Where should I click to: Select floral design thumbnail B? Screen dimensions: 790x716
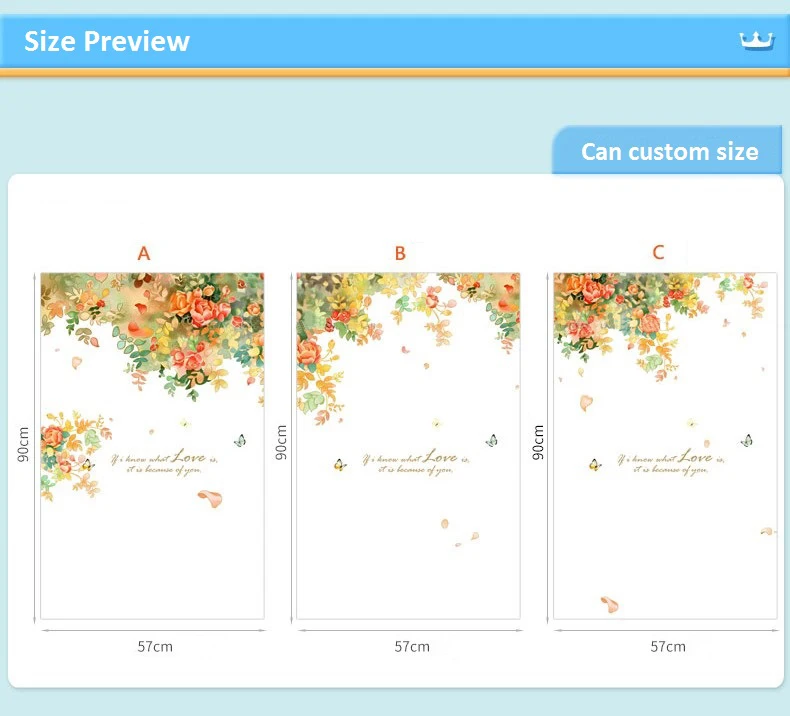coord(408,446)
